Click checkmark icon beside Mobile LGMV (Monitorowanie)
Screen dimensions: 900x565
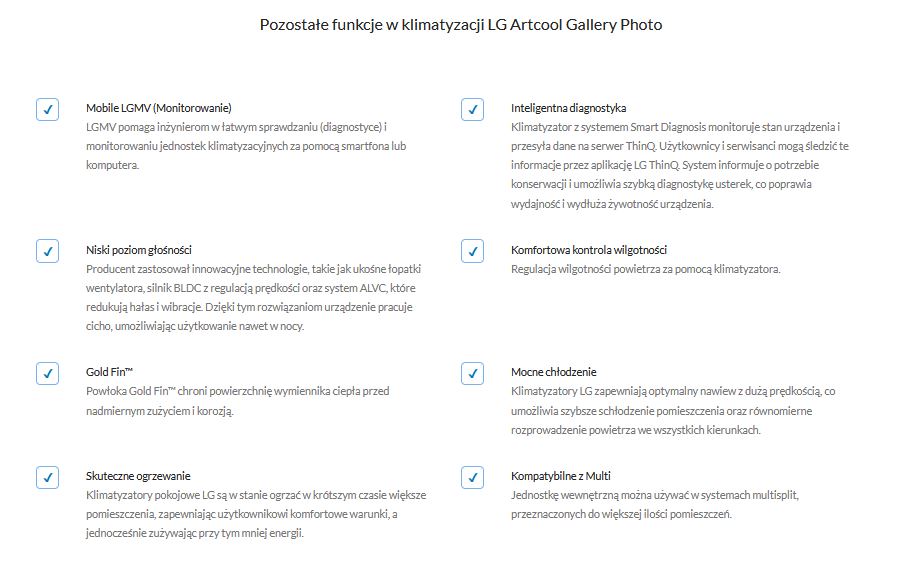click(x=47, y=110)
